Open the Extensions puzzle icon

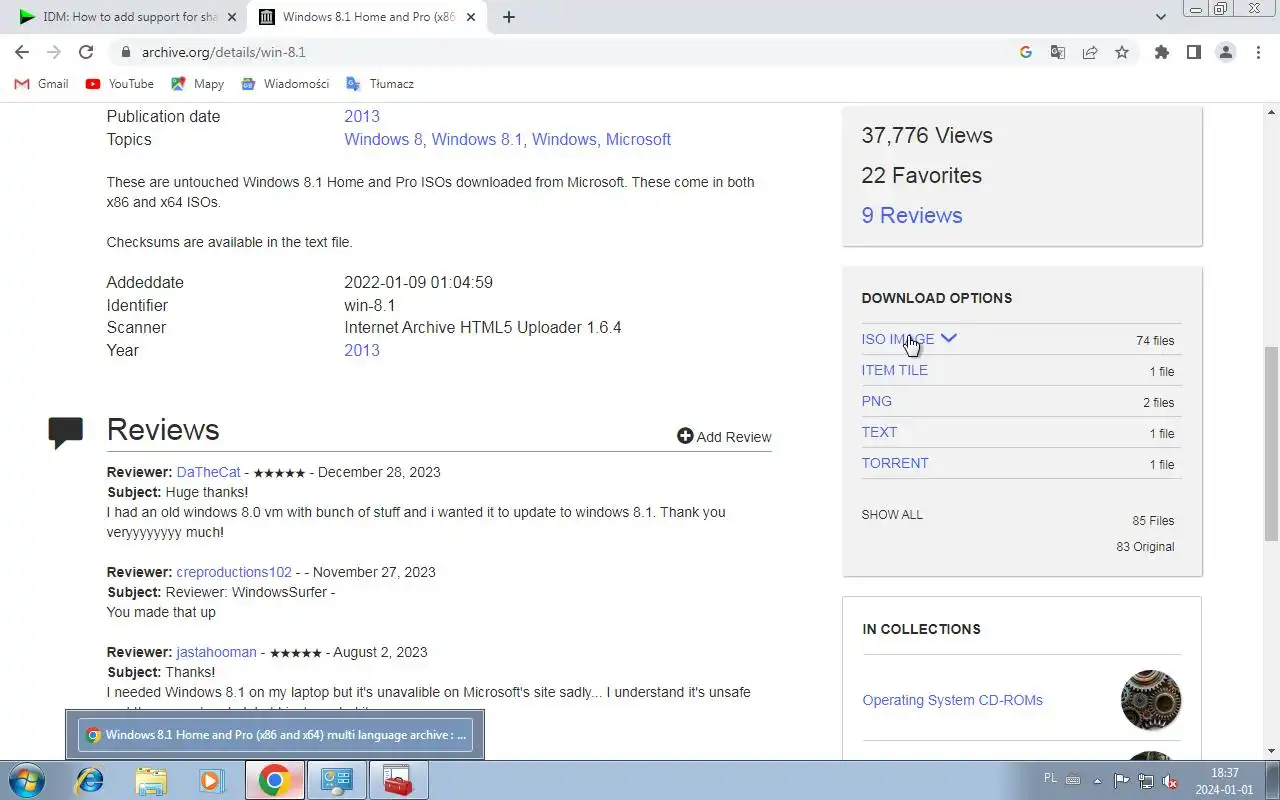[1161, 52]
